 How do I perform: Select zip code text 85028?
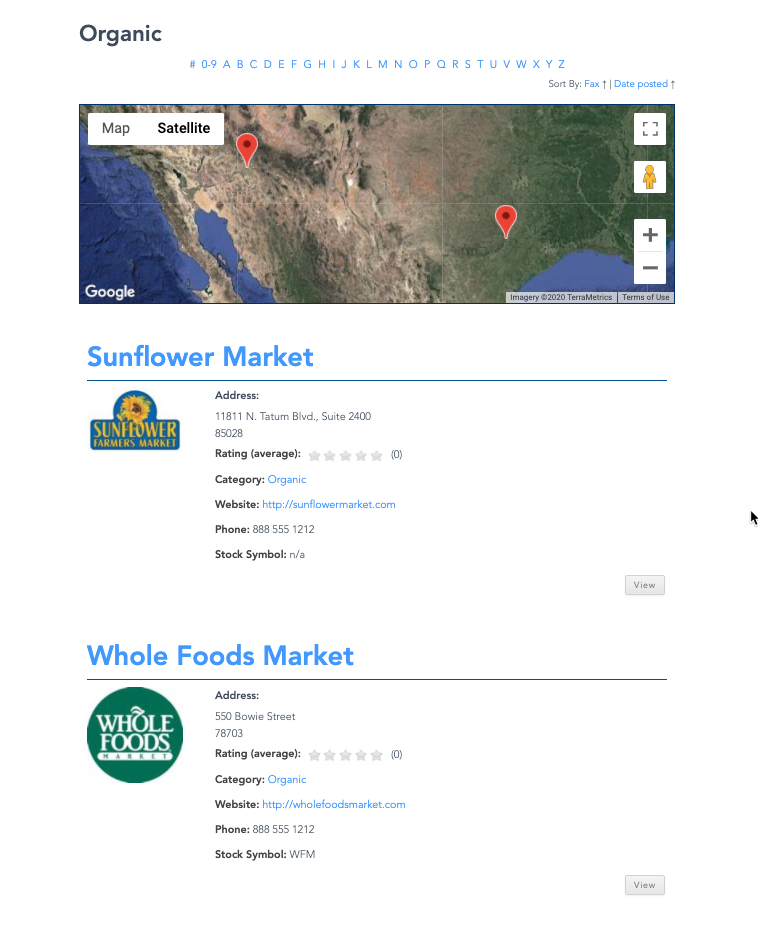pyautogui.click(x=229, y=433)
